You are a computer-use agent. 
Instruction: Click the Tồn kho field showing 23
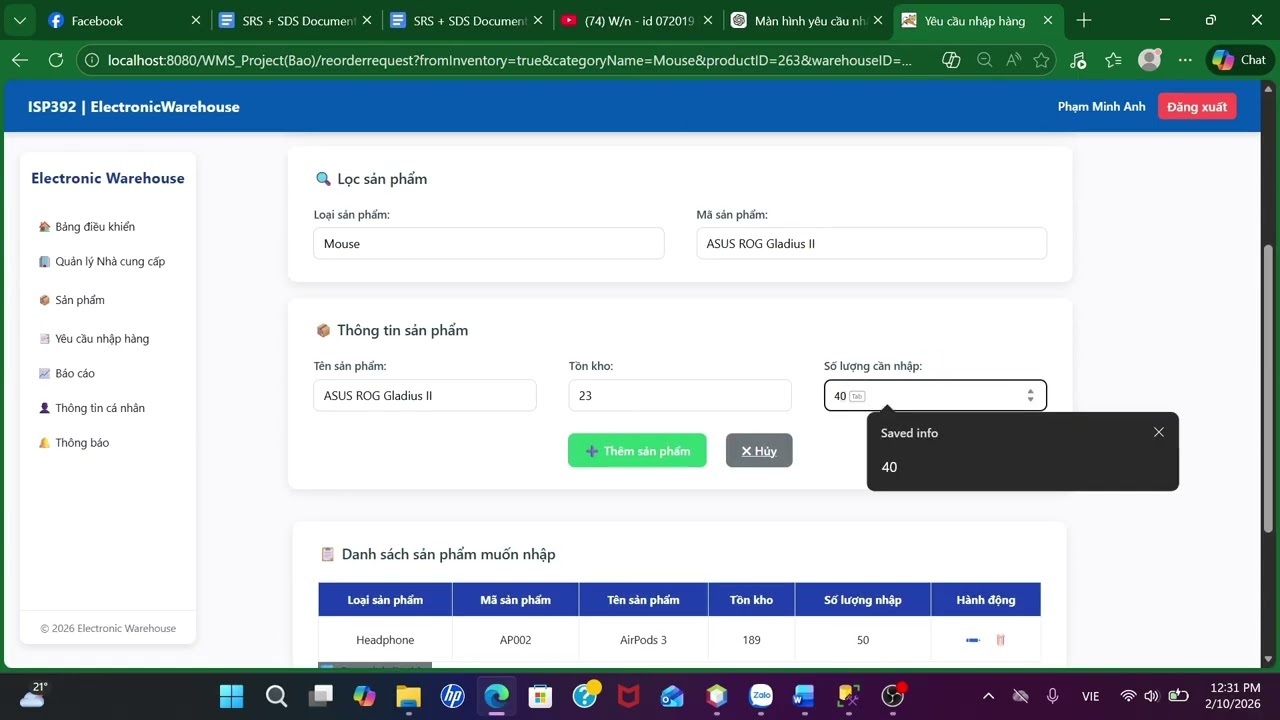click(x=680, y=395)
